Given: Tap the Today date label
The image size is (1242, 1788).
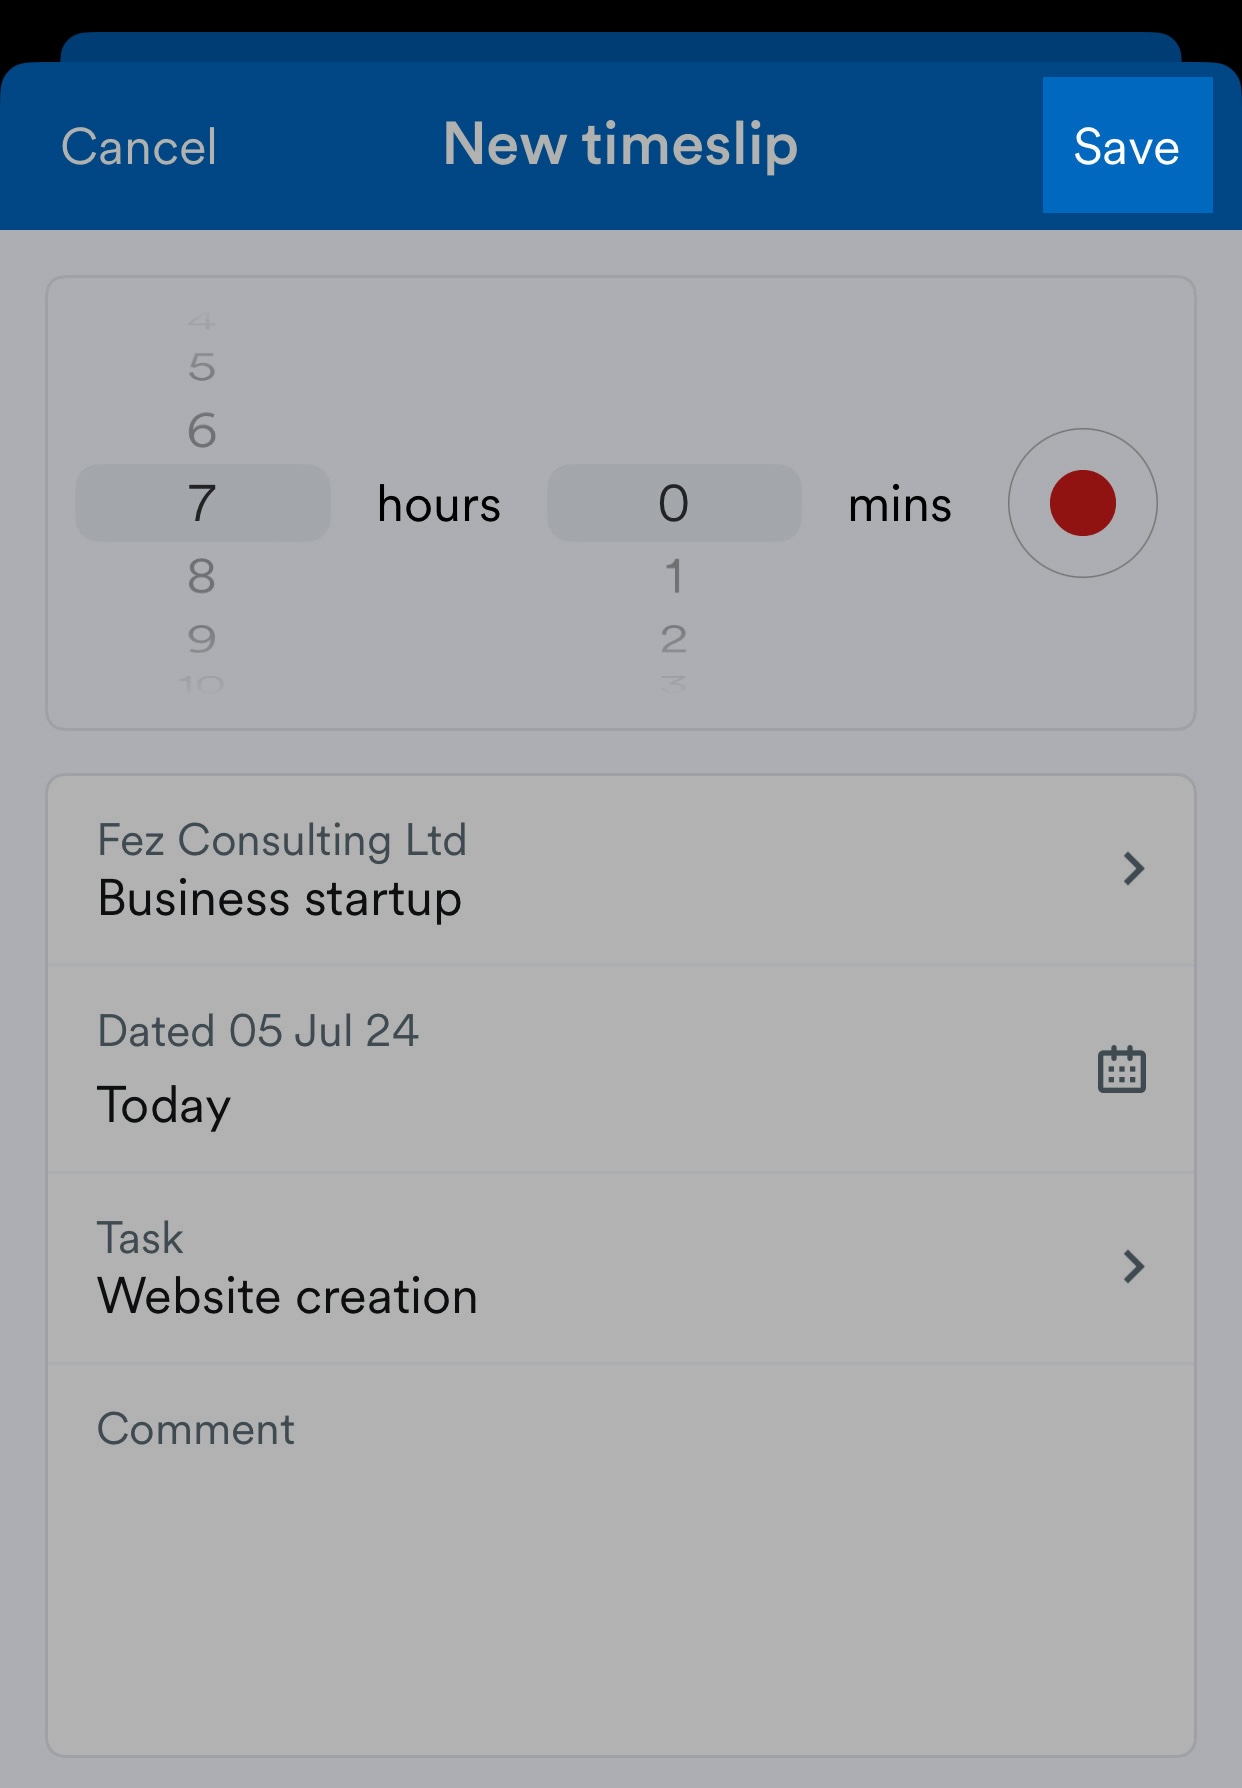Looking at the screenshot, I should coord(164,1106).
